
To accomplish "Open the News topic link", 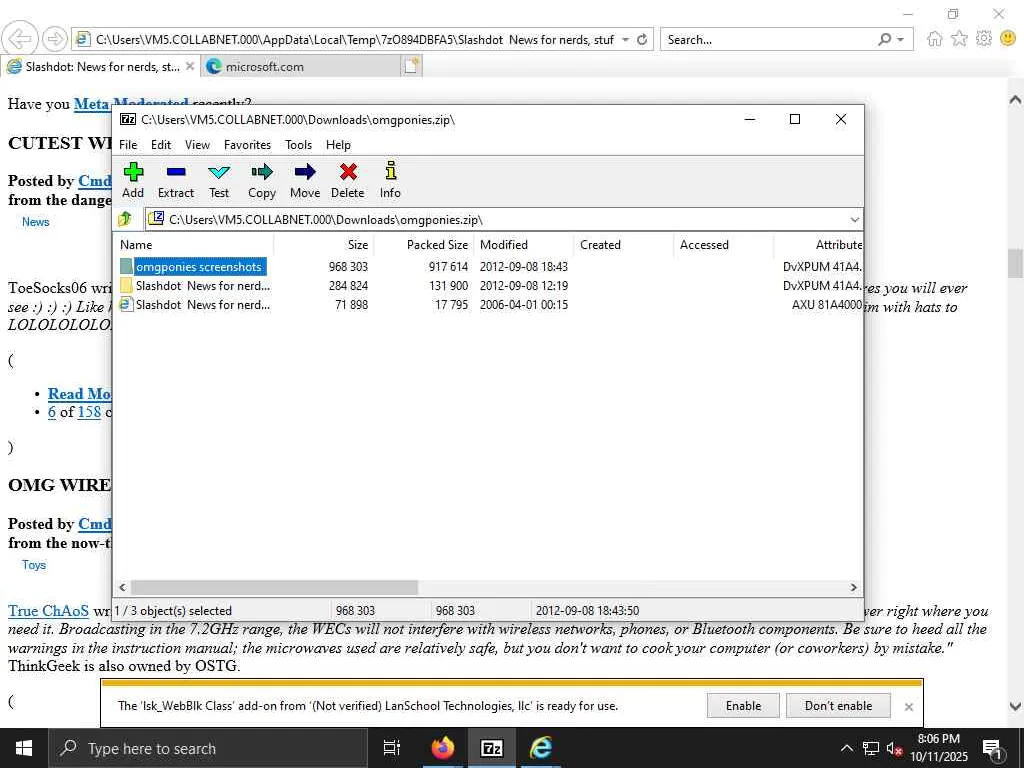I will point(35,222).
